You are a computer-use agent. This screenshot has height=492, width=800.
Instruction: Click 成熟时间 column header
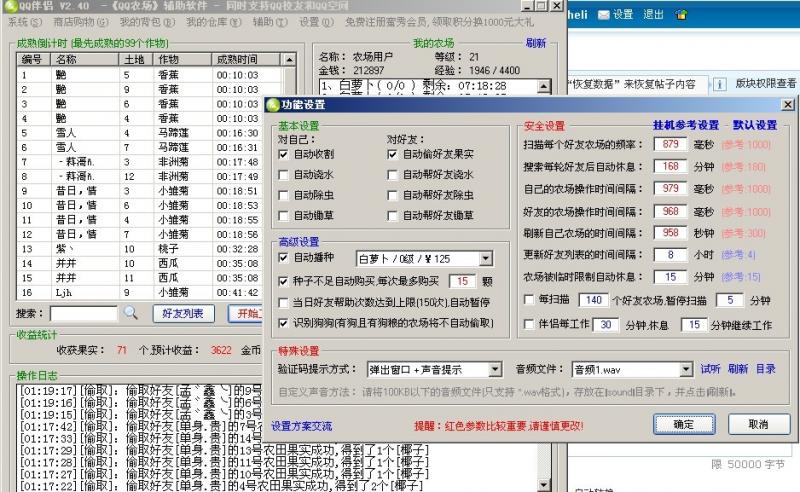click(246, 60)
